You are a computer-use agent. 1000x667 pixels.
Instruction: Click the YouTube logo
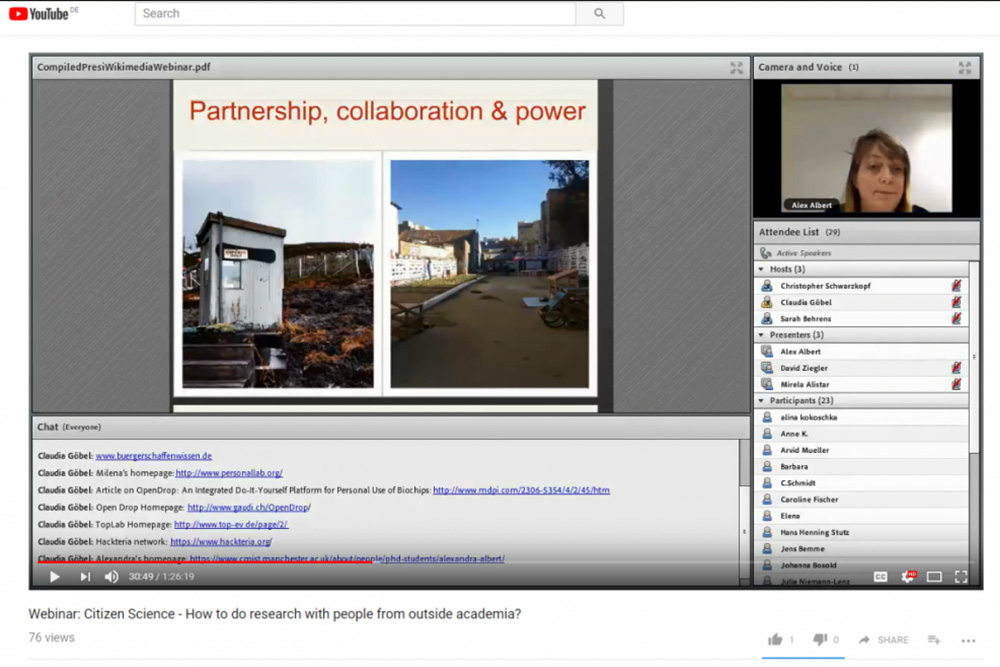(x=39, y=13)
